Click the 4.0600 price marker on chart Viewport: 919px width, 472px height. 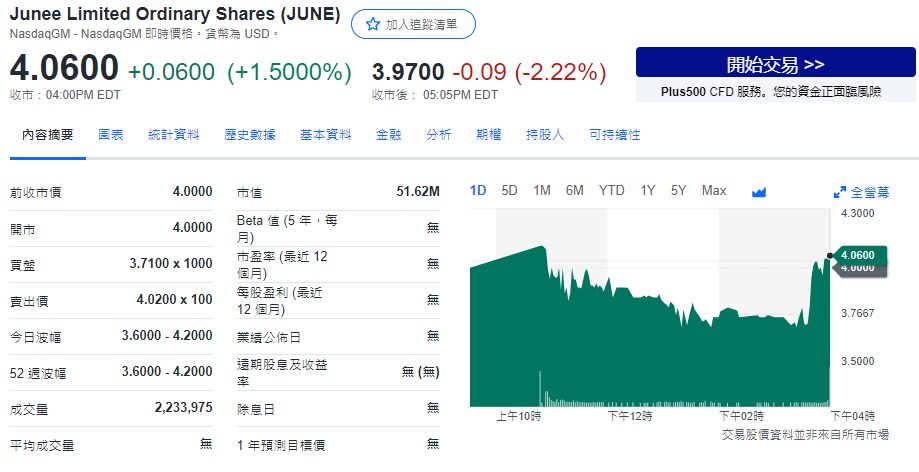point(858,255)
